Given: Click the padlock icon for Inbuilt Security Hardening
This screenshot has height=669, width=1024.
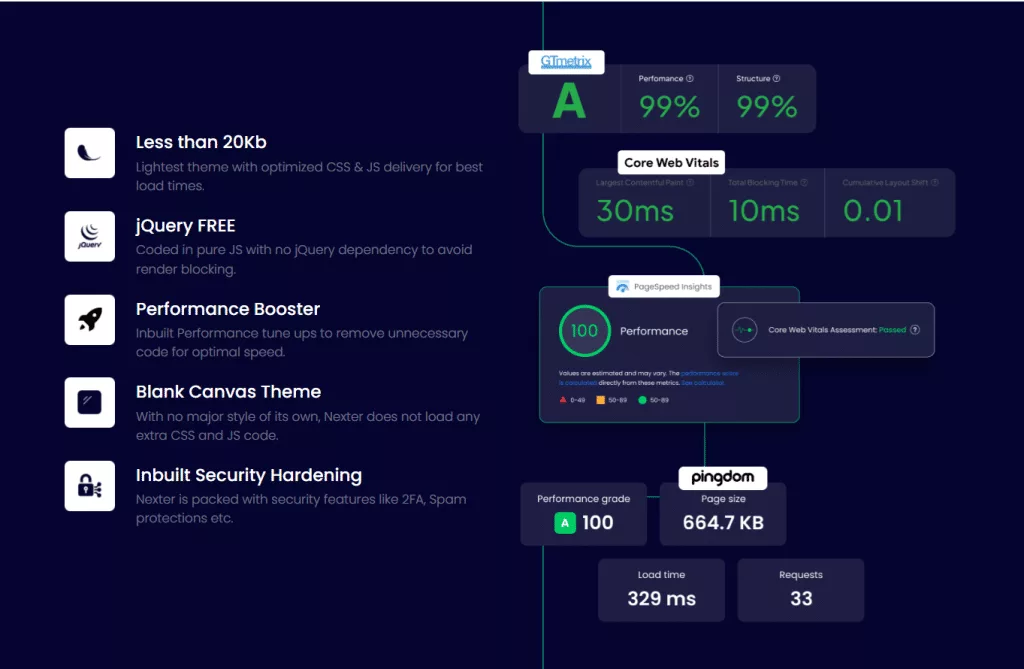Looking at the screenshot, I should tap(89, 486).
